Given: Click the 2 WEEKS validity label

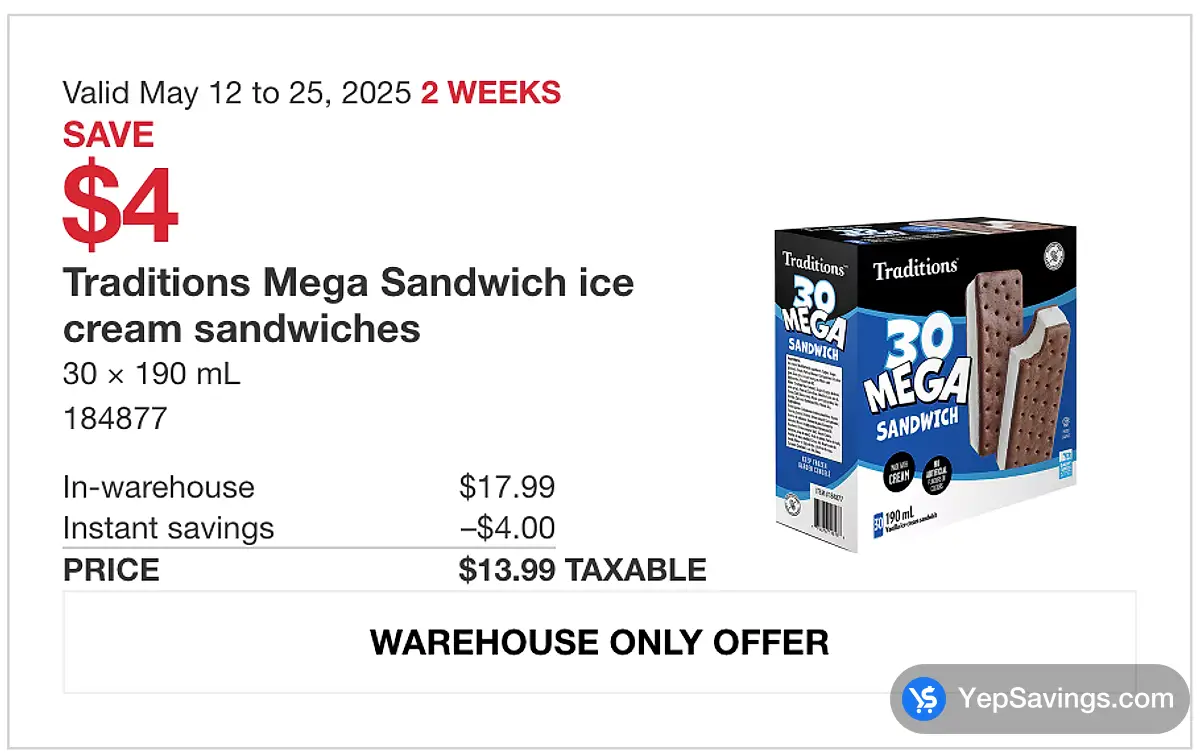Looking at the screenshot, I should [x=491, y=93].
